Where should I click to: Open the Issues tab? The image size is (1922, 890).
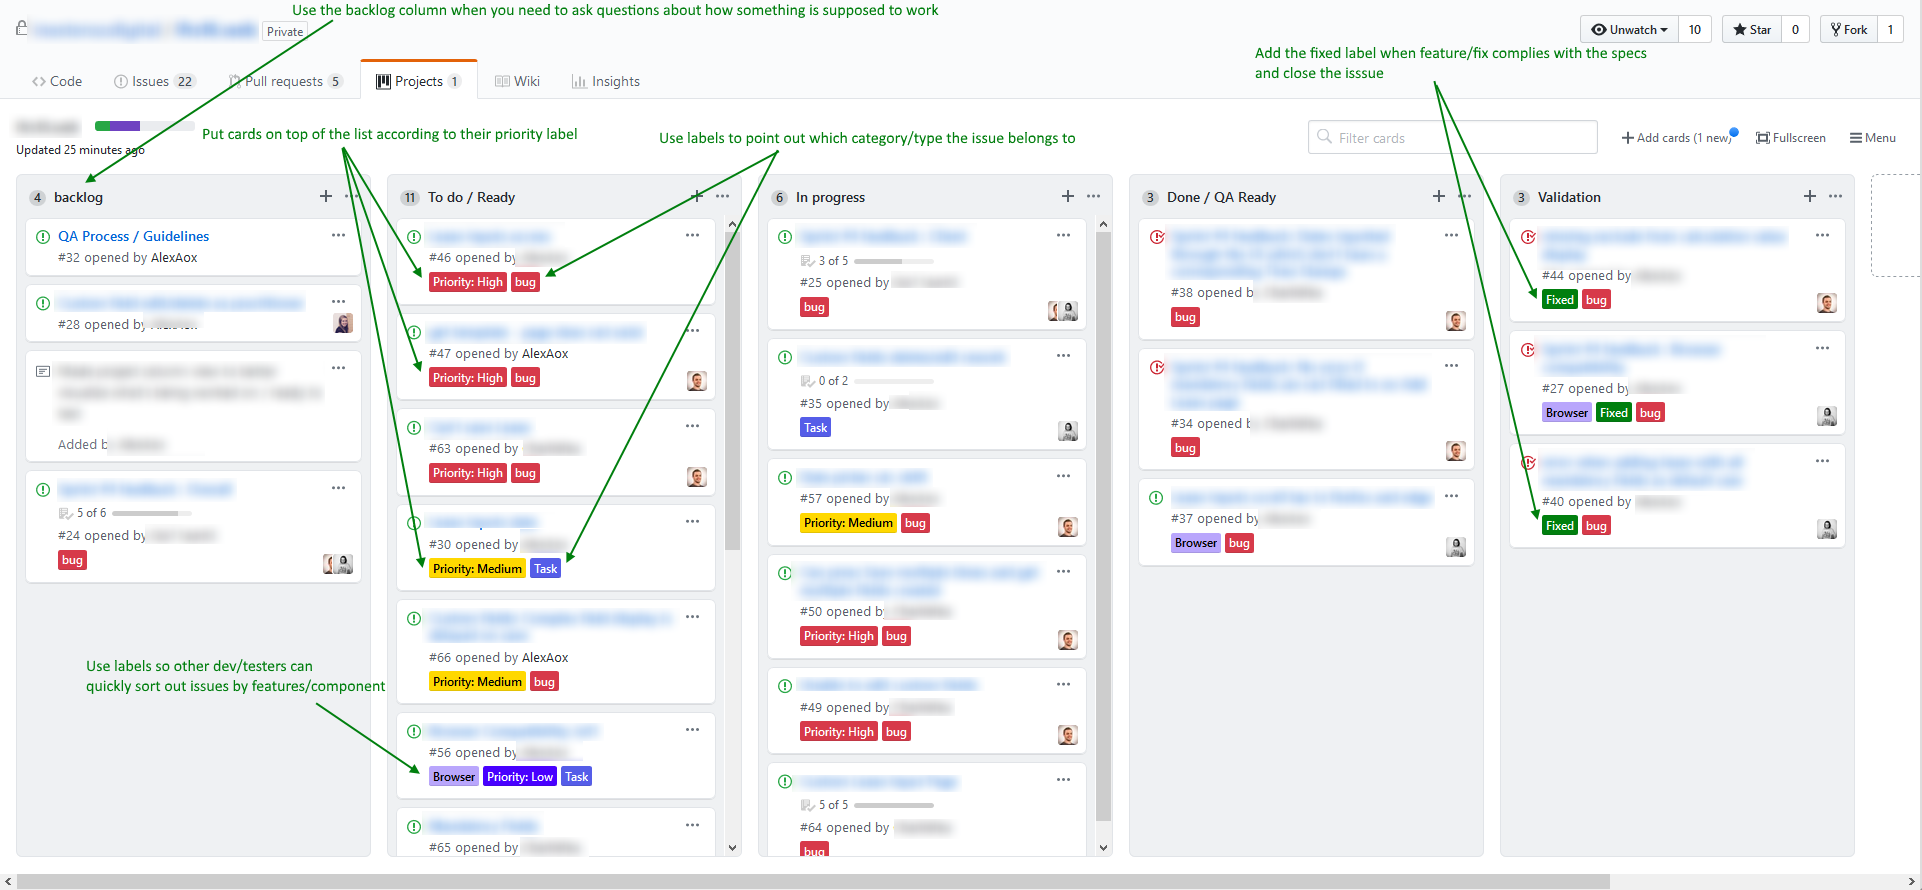click(155, 81)
